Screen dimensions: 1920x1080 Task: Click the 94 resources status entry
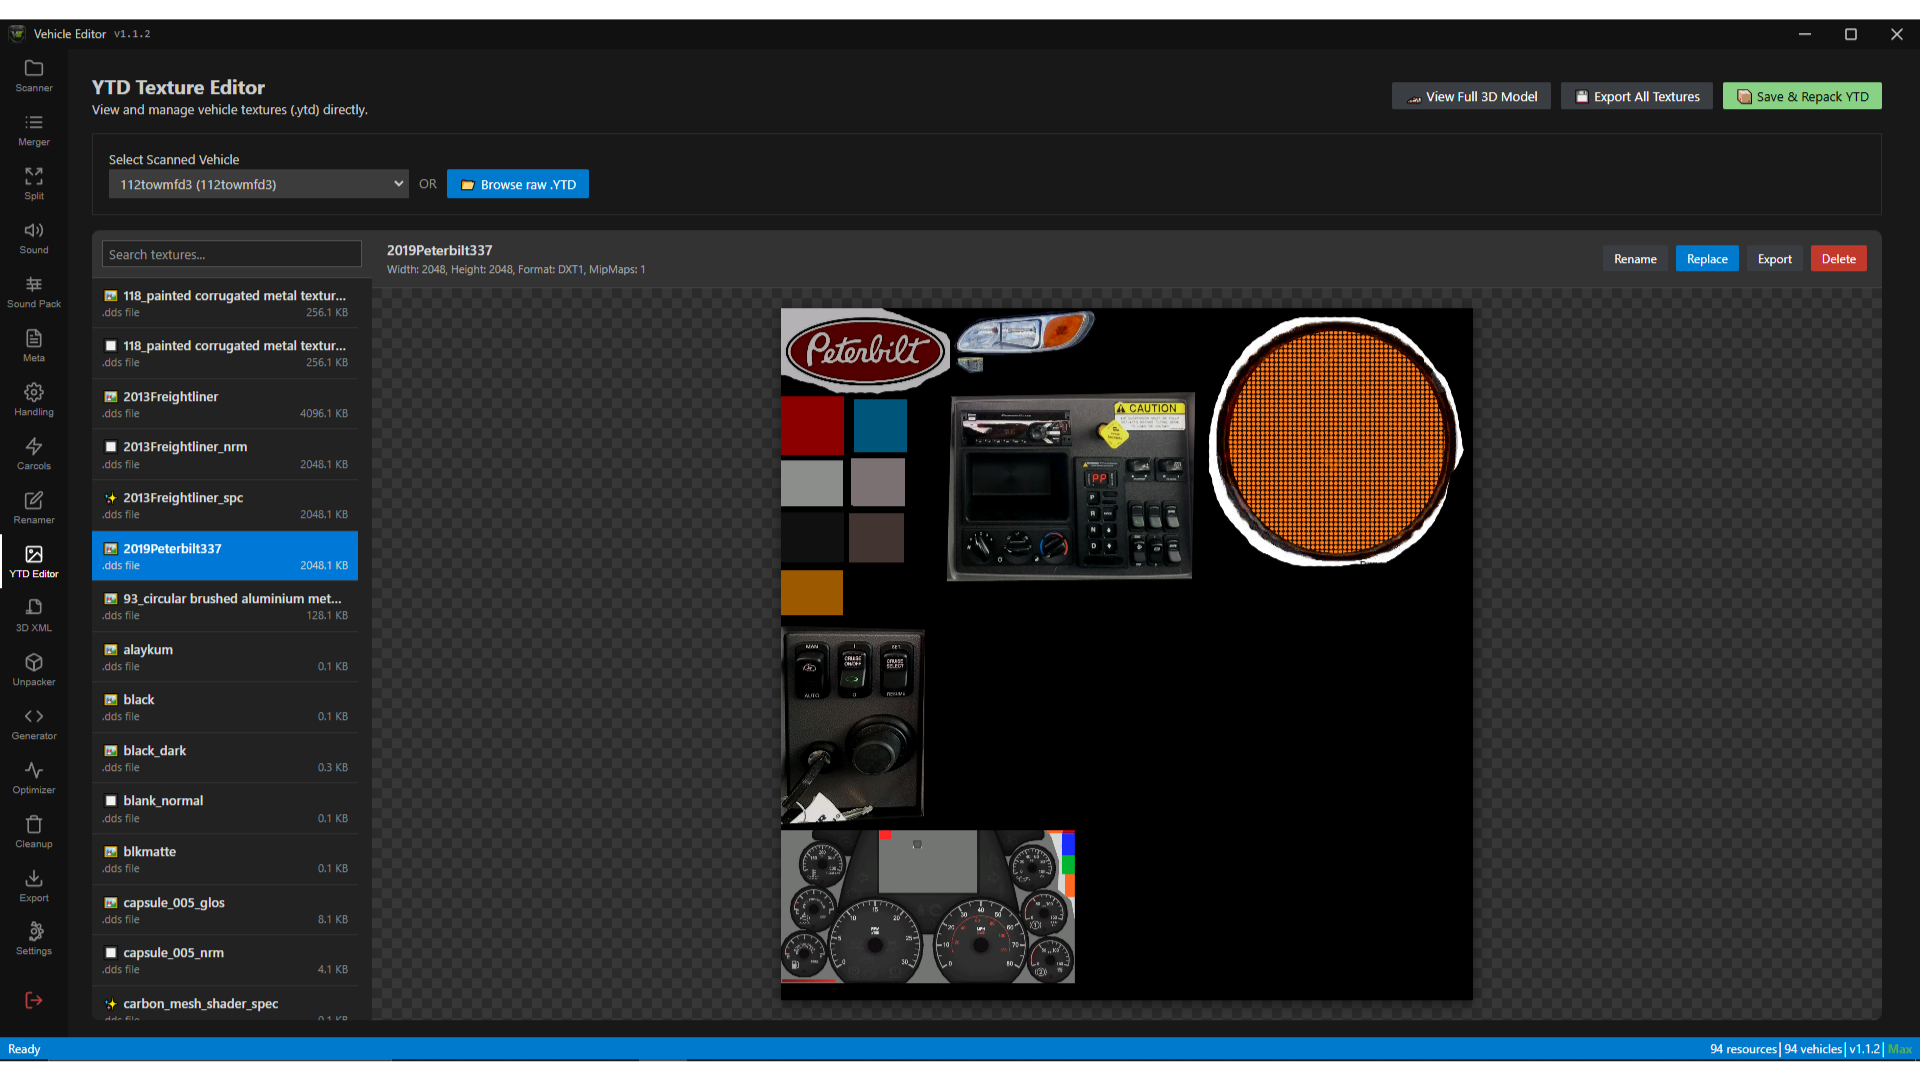[1743, 1049]
